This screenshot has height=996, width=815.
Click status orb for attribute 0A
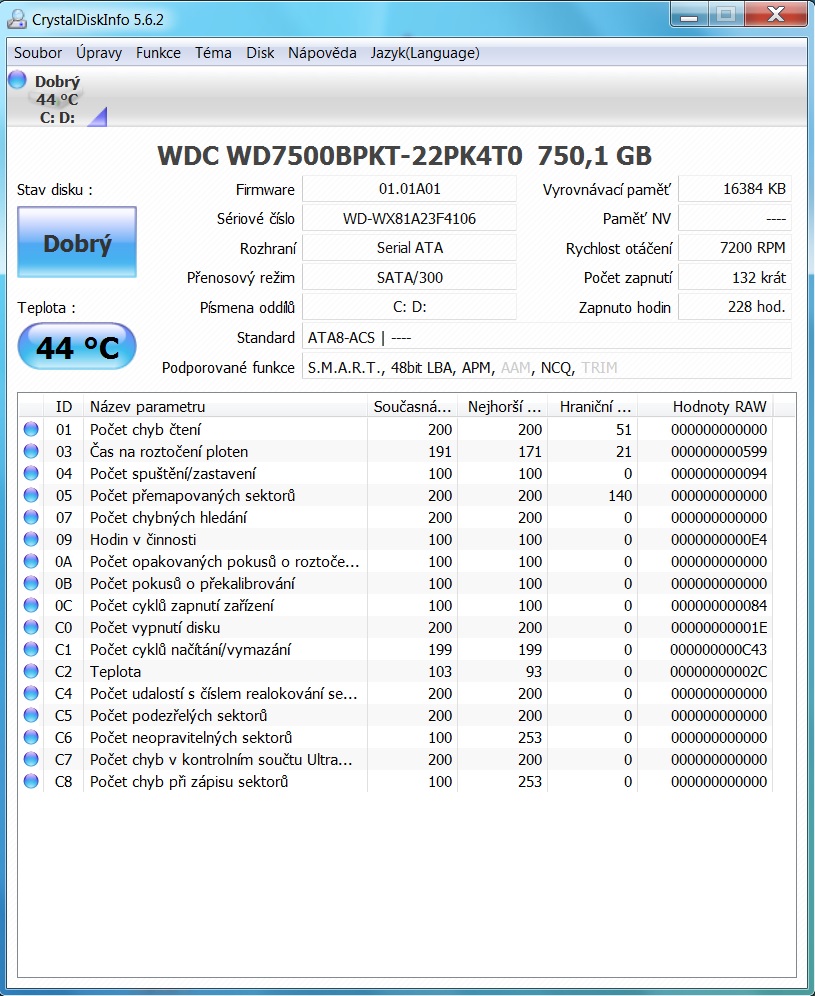pyautogui.click(x=31, y=562)
